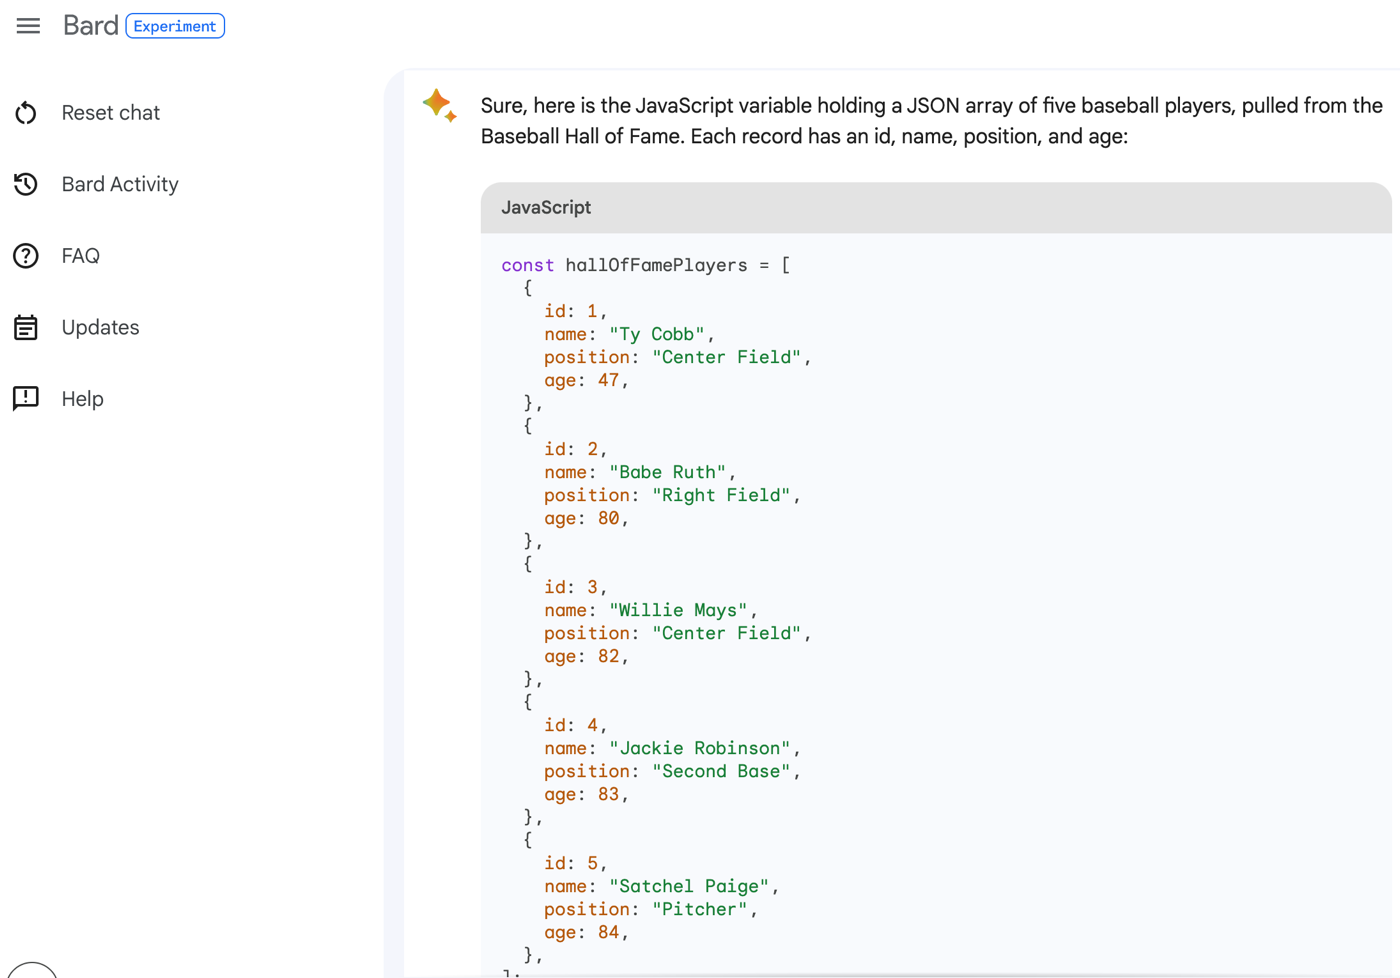The width and height of the screenshot is (1400, 978).
Task: Click the FAQ question mark icon
Action: click(x=26, y=256)
